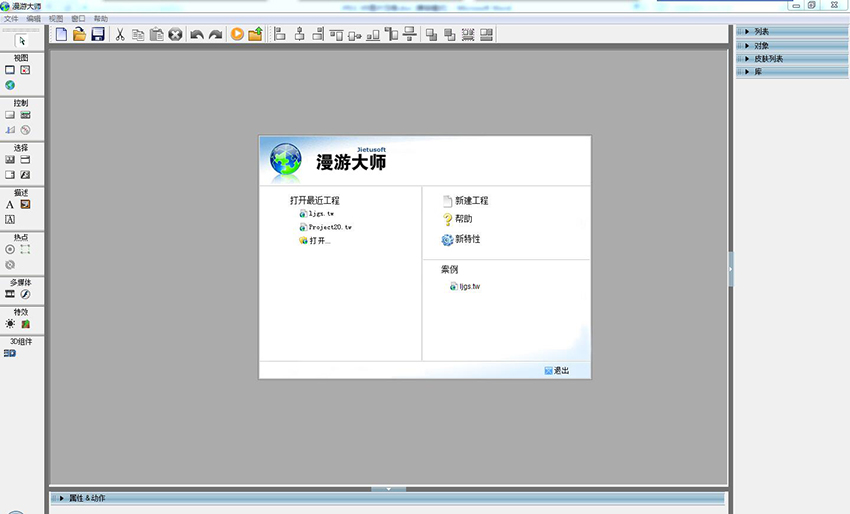Click the 退出 button in welcome dialog
This screenshot has height=514, width=850.
(560, 371)
